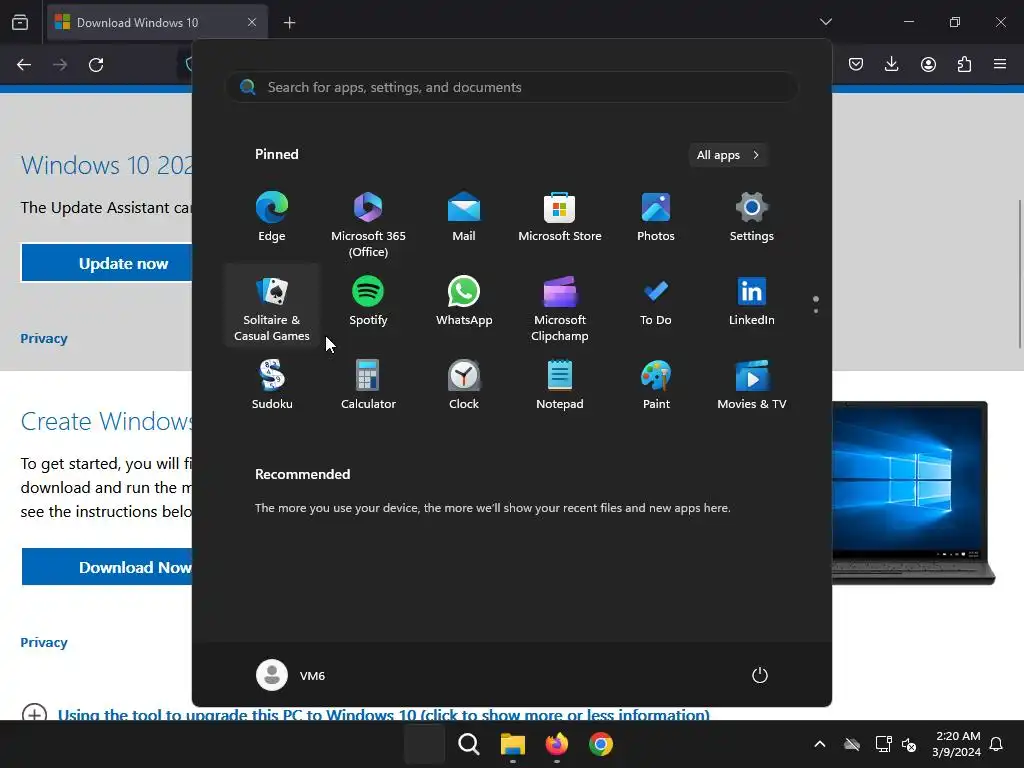Click the Download Now button in browser
The width and height of the screenshot is (1024, 768).
click(x=106, y=567)
